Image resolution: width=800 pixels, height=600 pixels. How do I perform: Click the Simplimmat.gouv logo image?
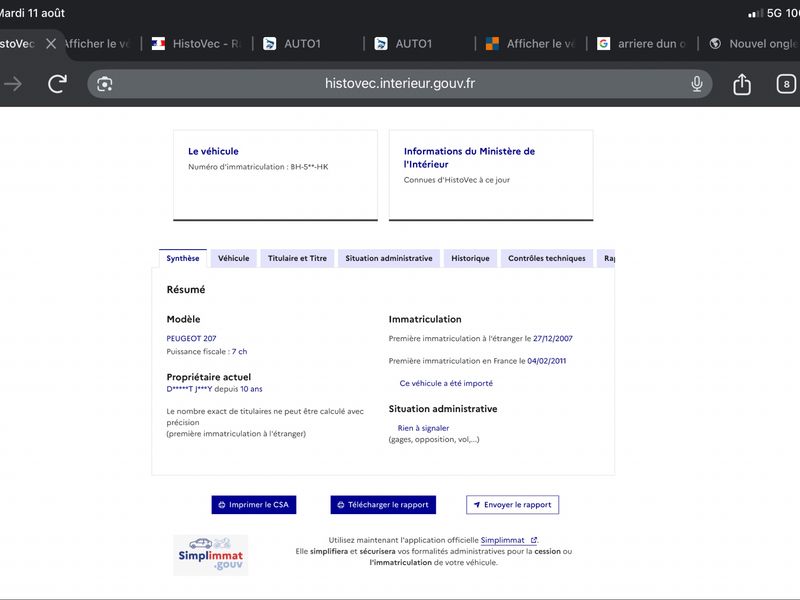[x=210, y=555]
